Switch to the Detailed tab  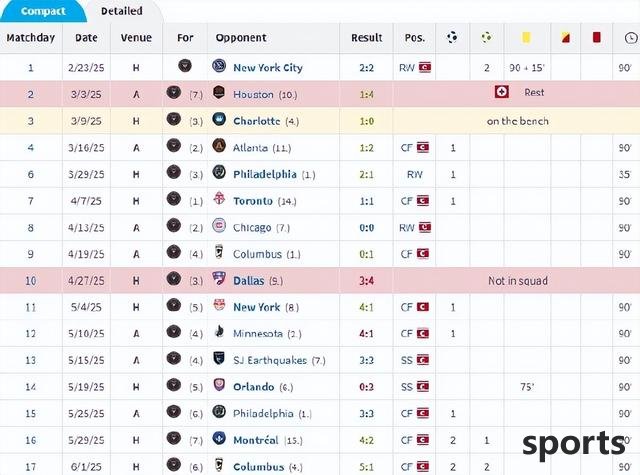122,11
